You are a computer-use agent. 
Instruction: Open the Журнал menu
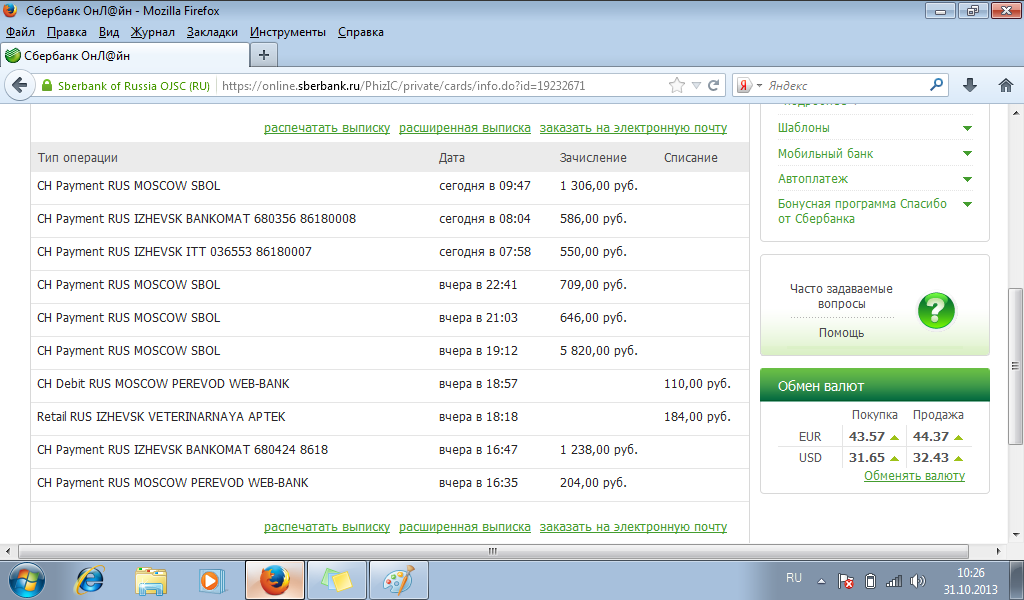click(x=153, y=32)
